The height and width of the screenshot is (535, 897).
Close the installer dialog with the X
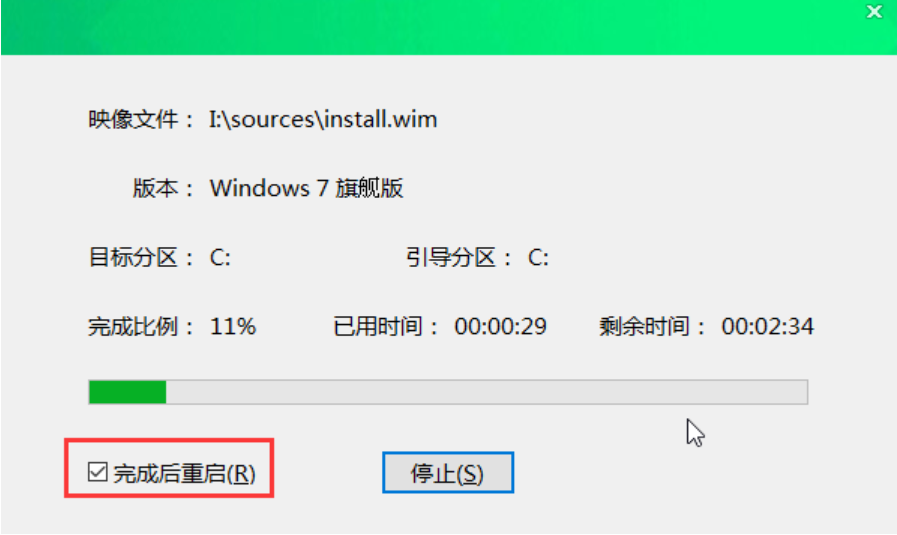[874, 11]
